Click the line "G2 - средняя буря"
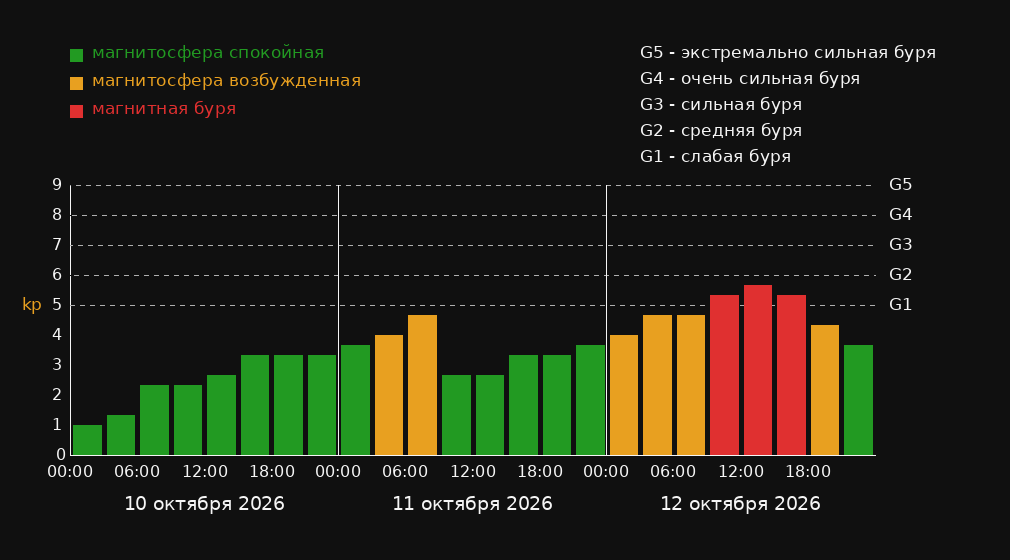1010x560 pixels. pos(721,130)
